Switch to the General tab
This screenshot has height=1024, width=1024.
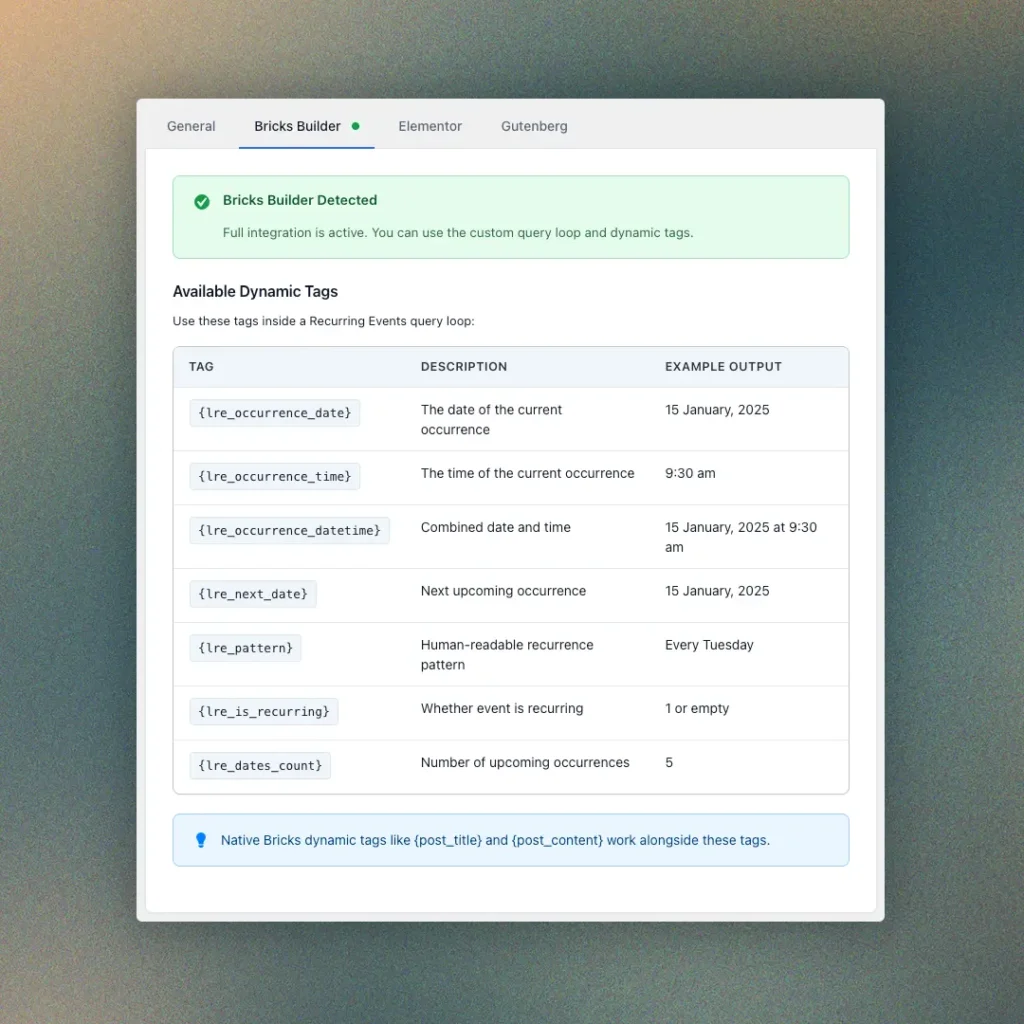coord(191,126)
